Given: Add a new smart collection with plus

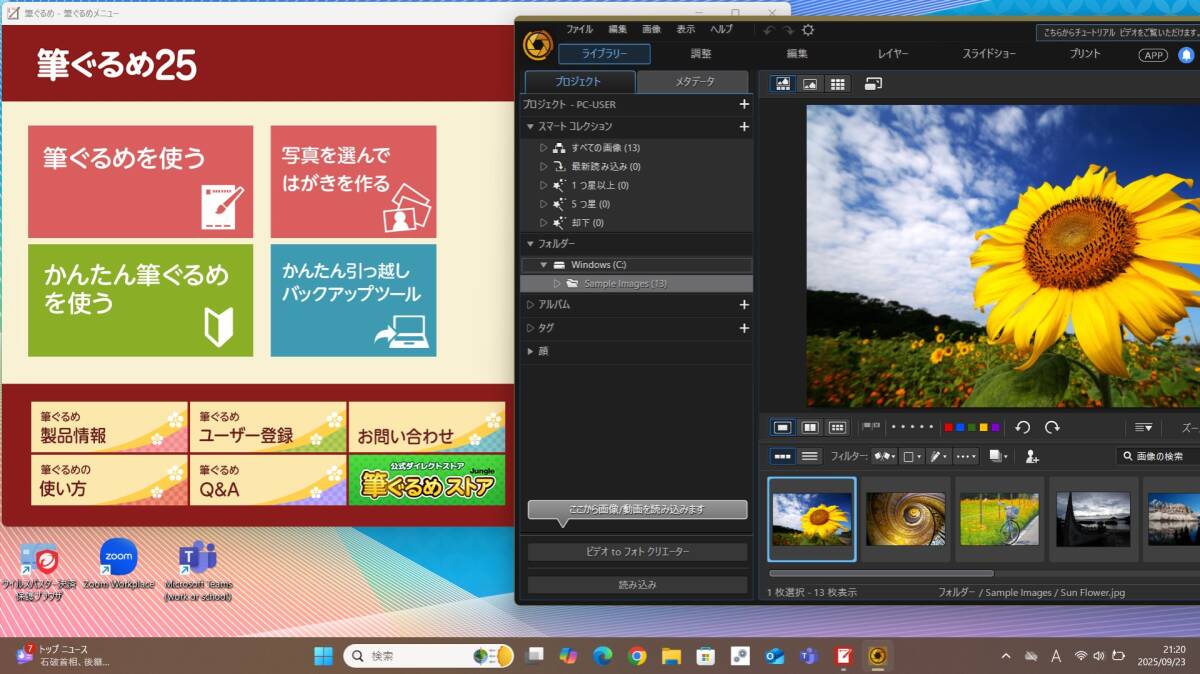Looking at the screenshot, I should pos(743,127).
